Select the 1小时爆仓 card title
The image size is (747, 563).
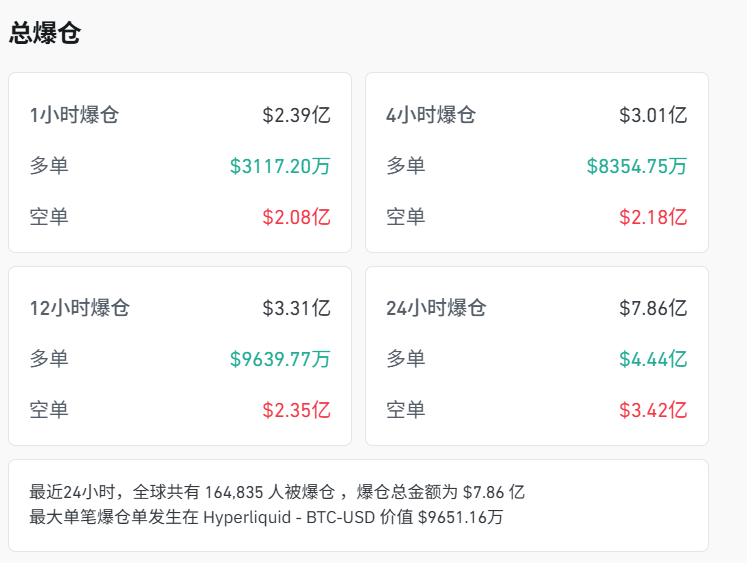(74, 115)
